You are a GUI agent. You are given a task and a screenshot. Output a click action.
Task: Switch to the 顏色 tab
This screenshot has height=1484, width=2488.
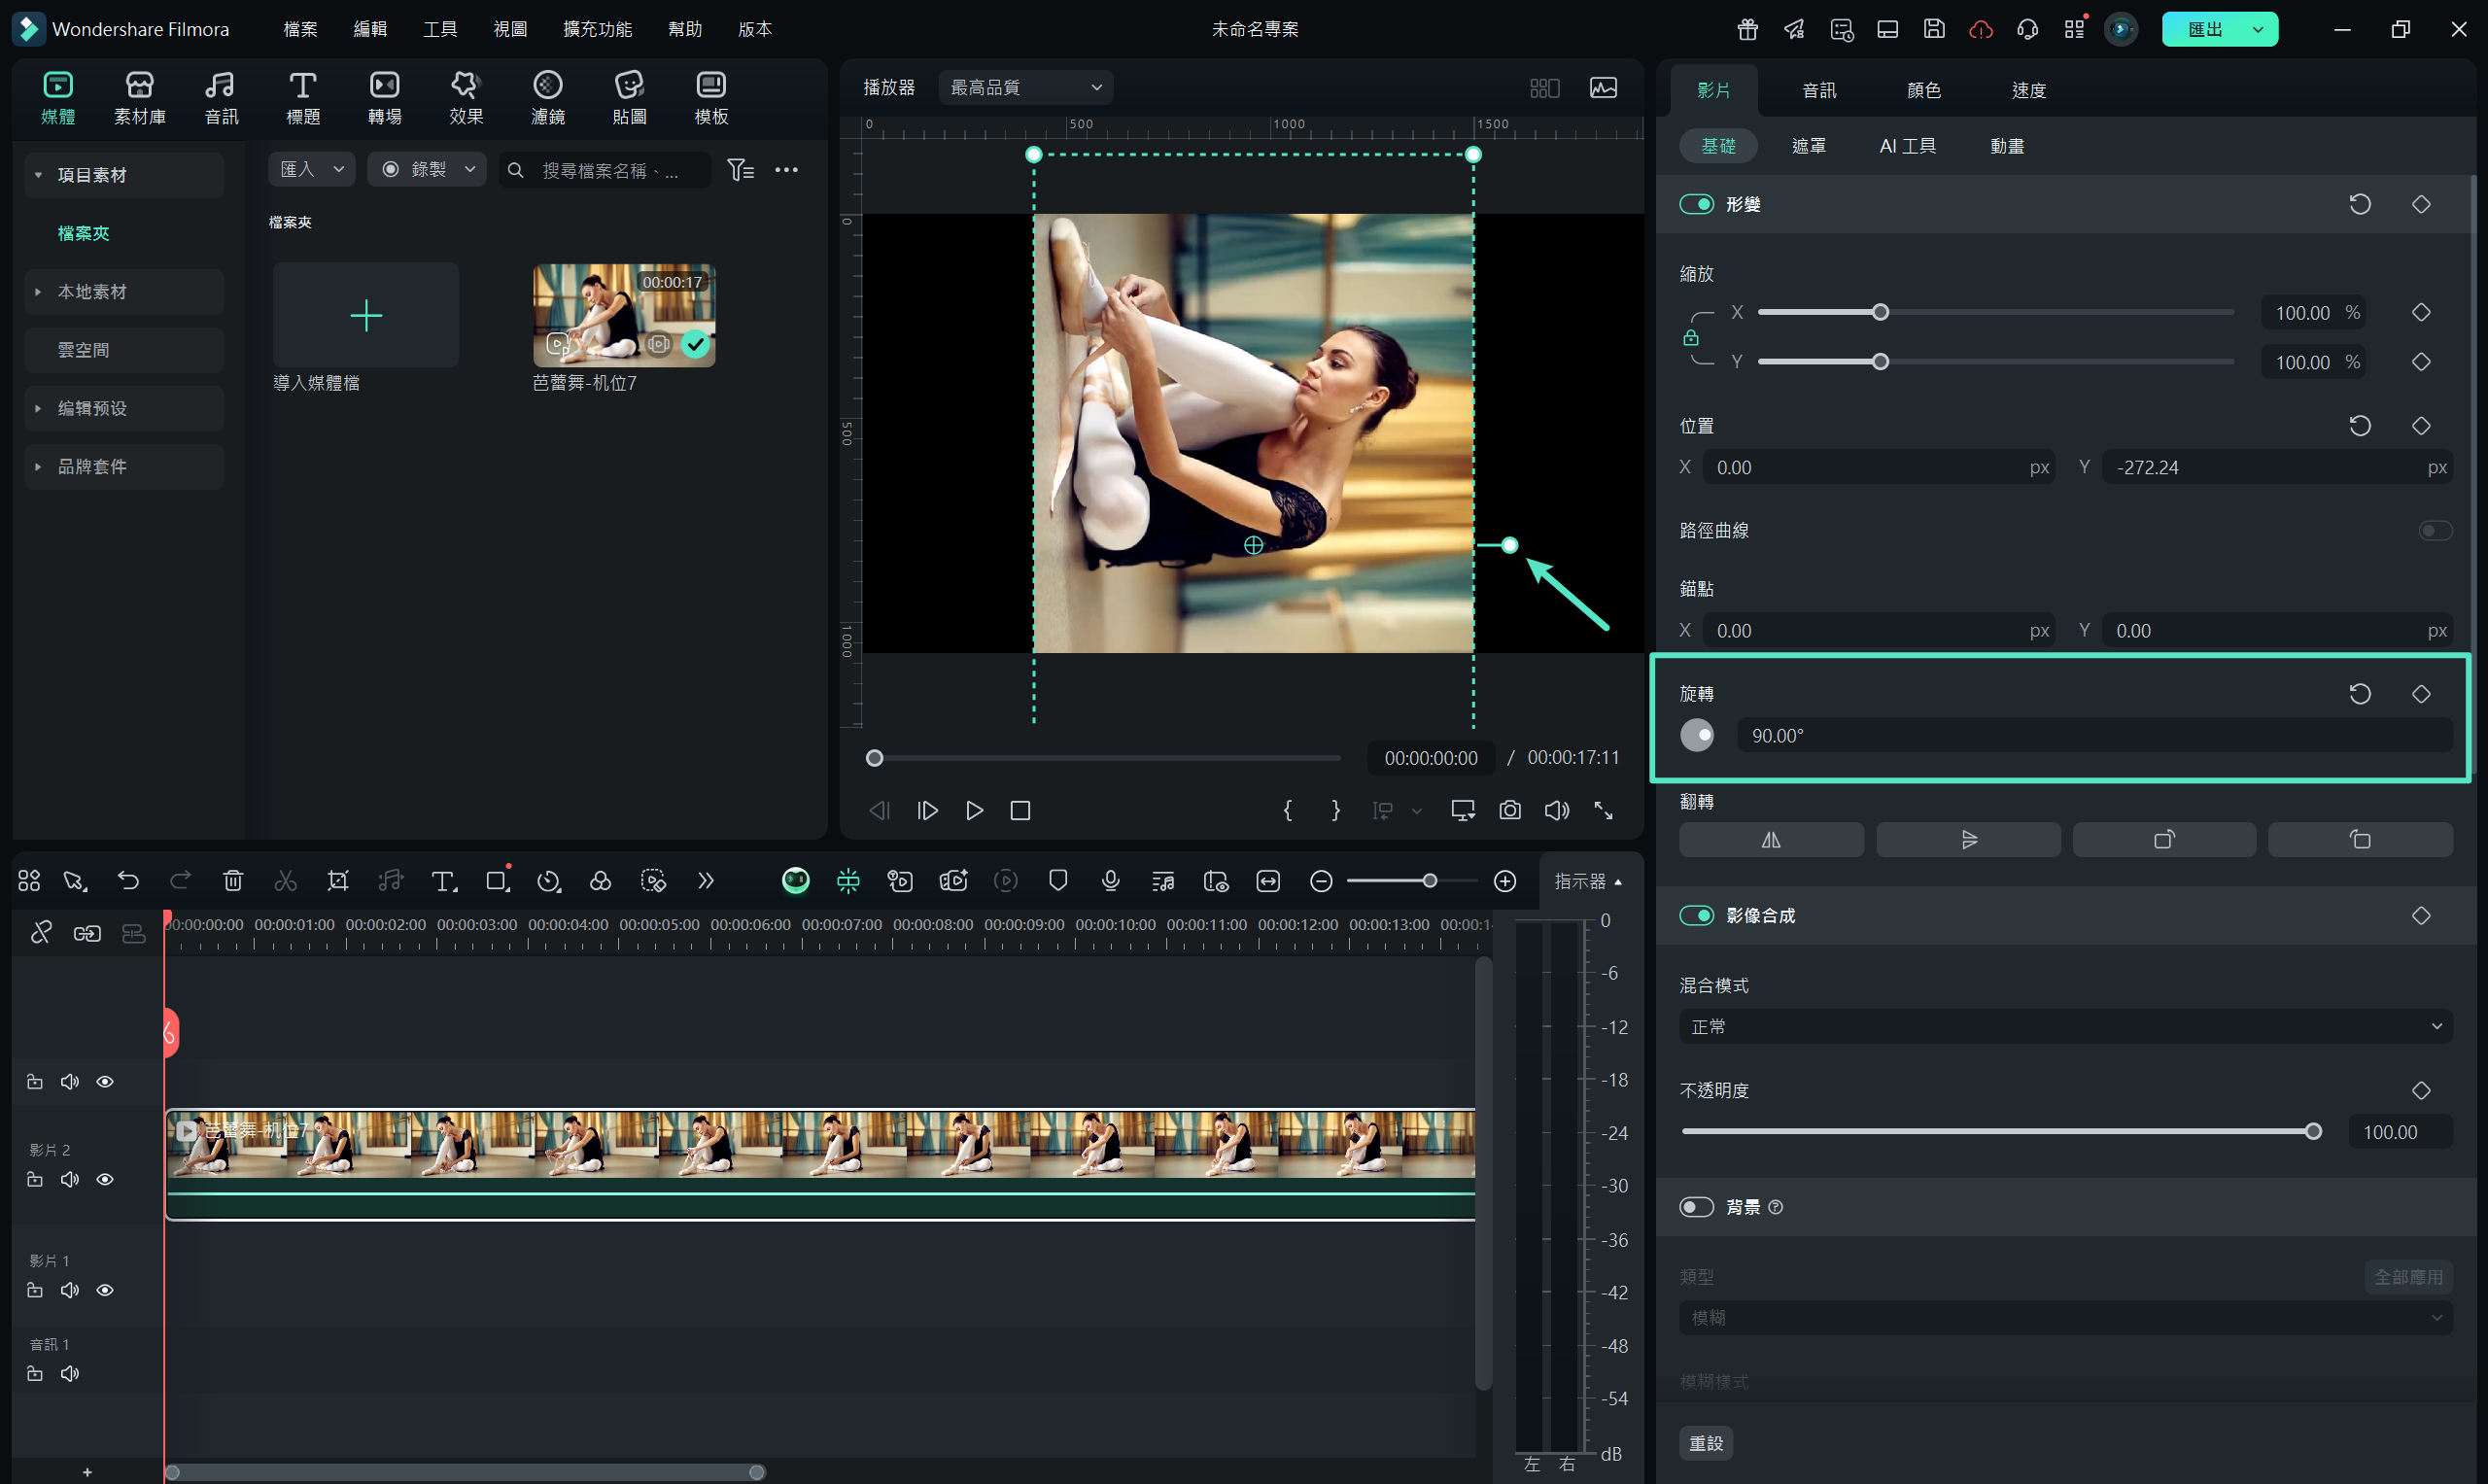pos(1923,90)
